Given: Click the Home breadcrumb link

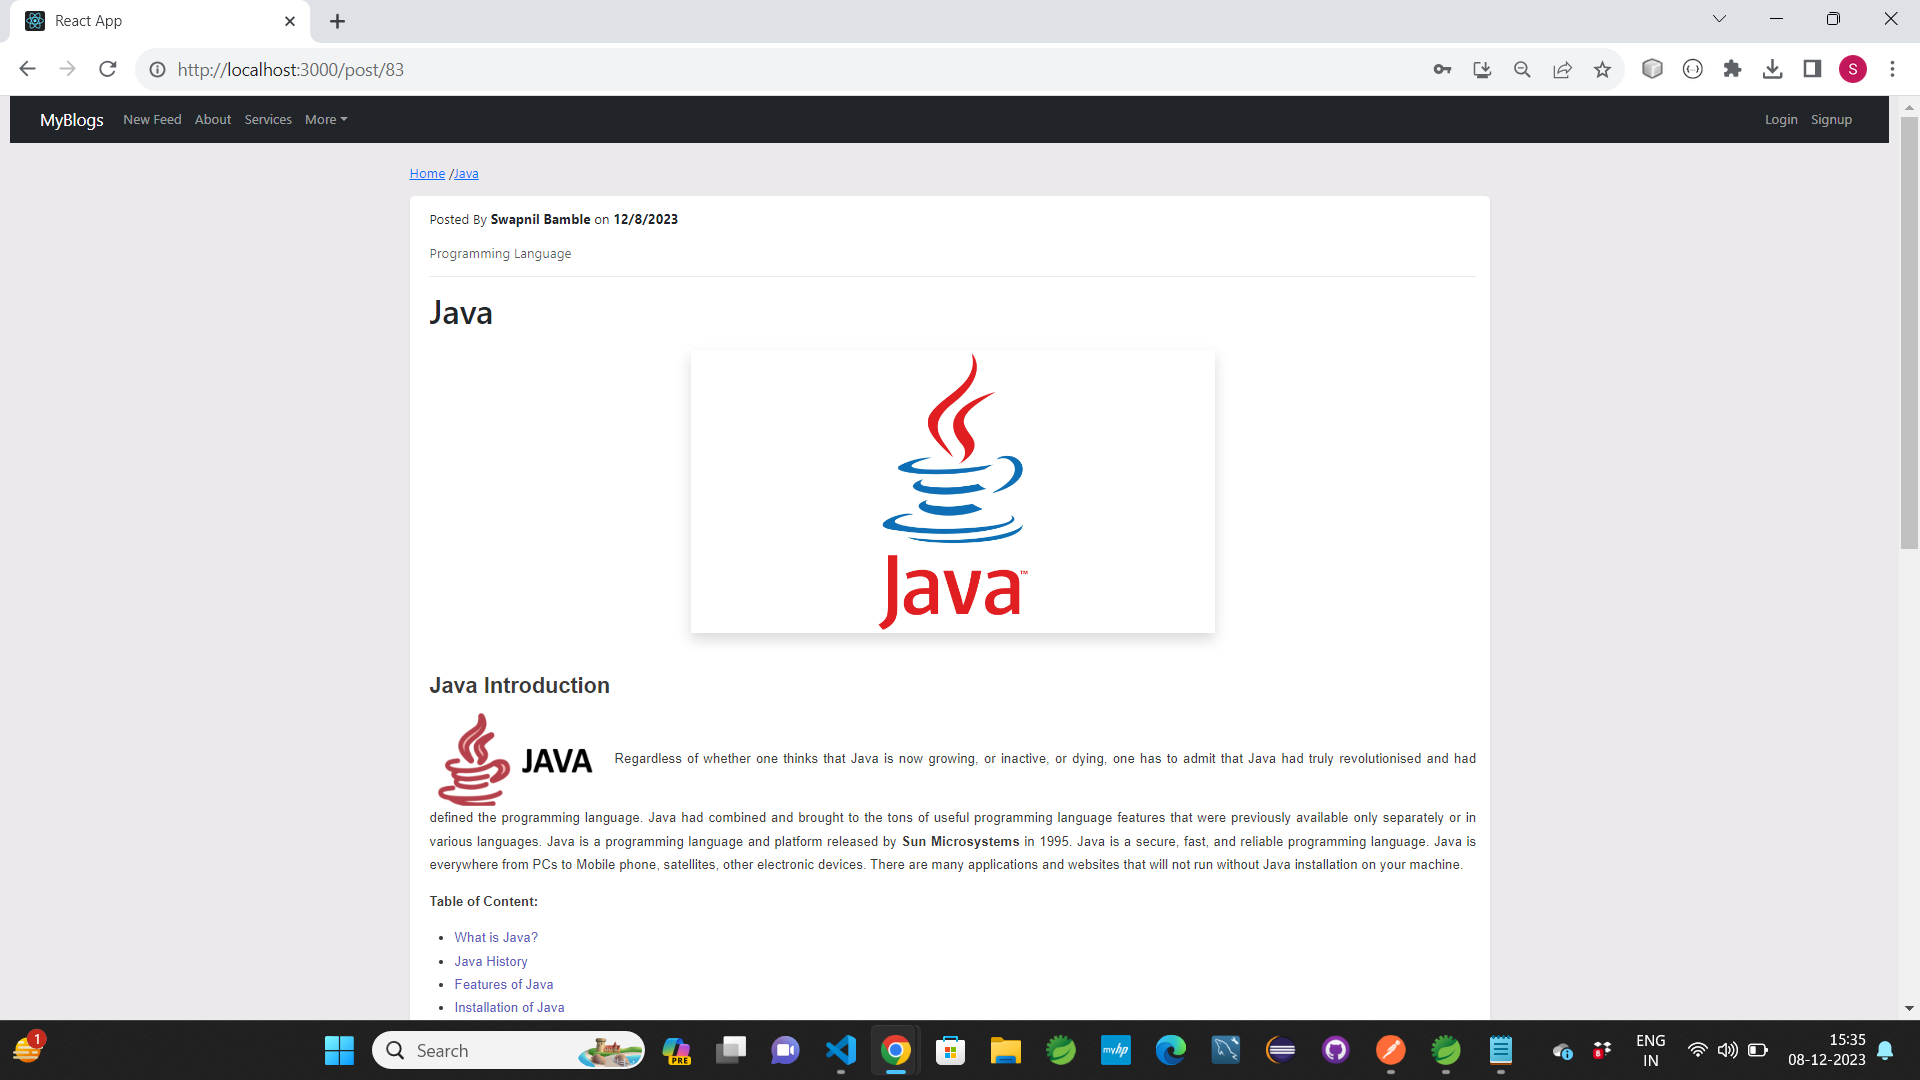Looking at the screenshot, I should point(427,173).
